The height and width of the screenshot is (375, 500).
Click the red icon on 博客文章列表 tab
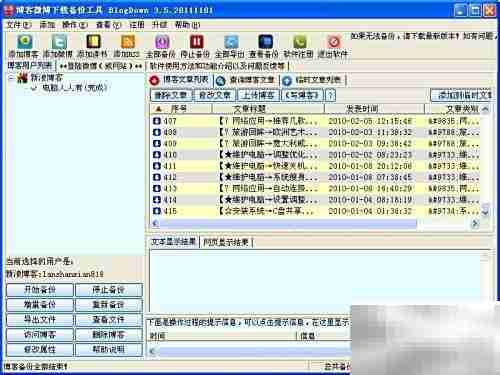point(154,80)
